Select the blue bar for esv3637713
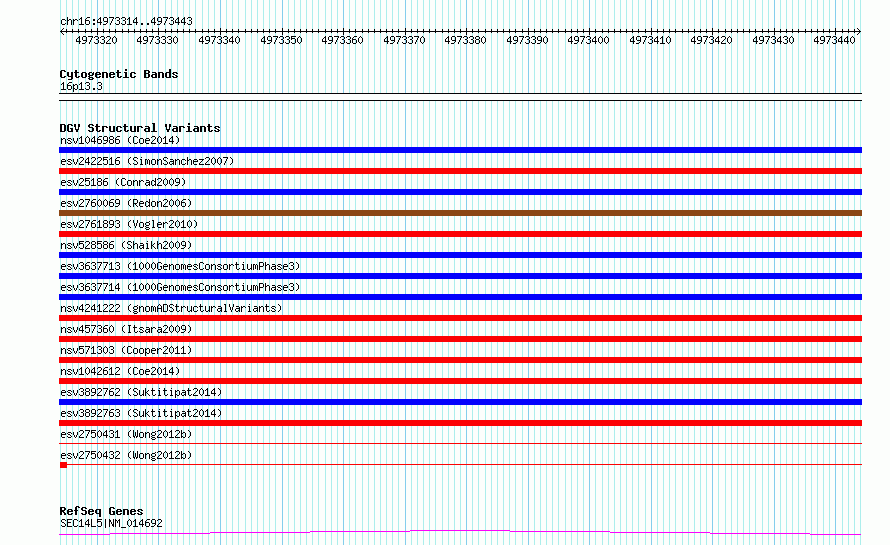Image resolution: width=890 pixels, height=545 pixels. click(x=460, y=276)
